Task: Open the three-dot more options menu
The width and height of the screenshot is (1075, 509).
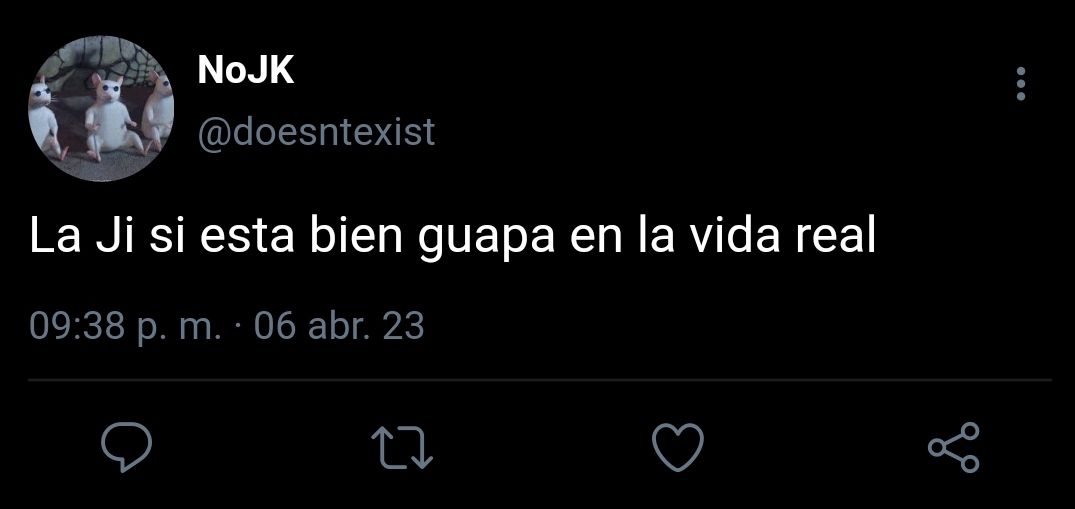Action: (1021, 84)
